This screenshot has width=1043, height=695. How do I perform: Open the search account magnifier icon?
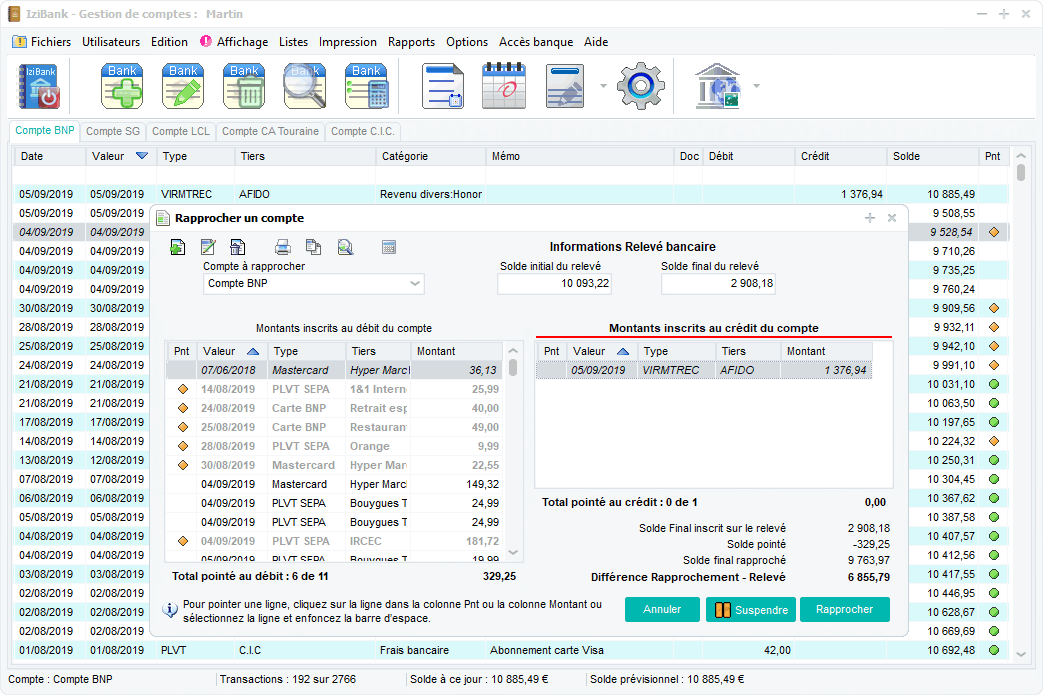pyautogui.click(x=304, y=86)
